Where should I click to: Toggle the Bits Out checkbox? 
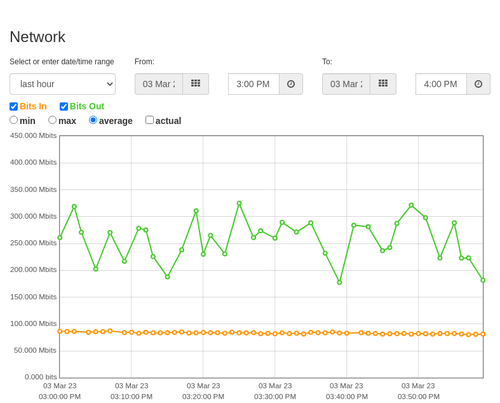click(x=64, y=106)
